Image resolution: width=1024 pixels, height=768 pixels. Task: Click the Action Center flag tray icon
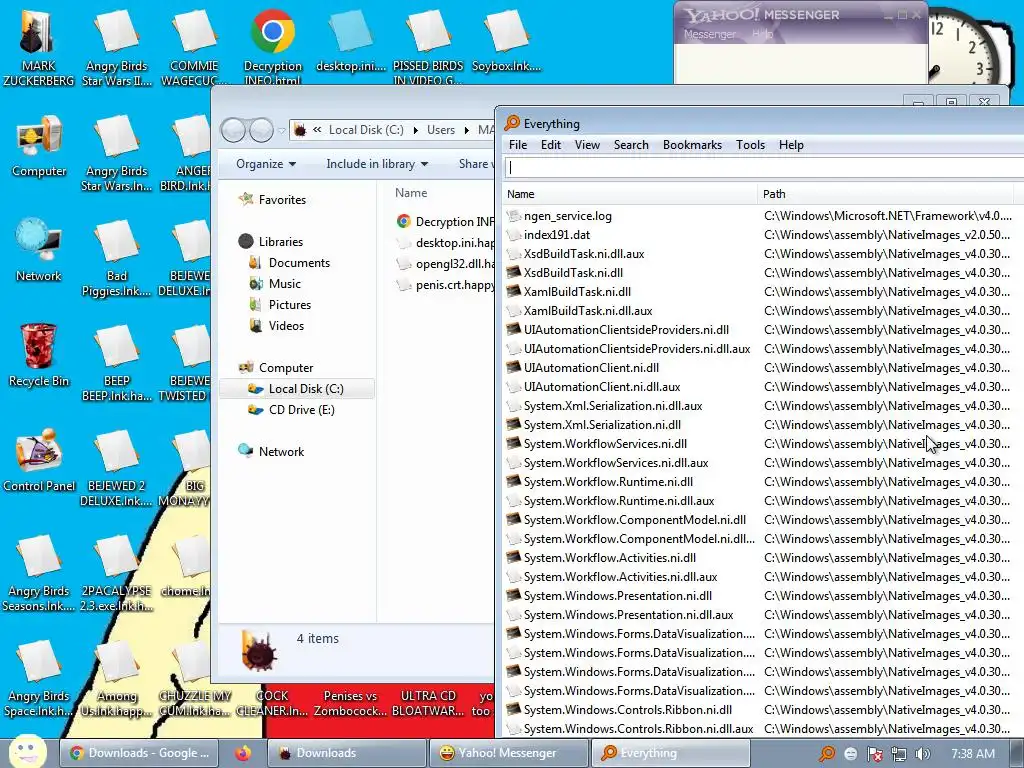click(875, 754)
